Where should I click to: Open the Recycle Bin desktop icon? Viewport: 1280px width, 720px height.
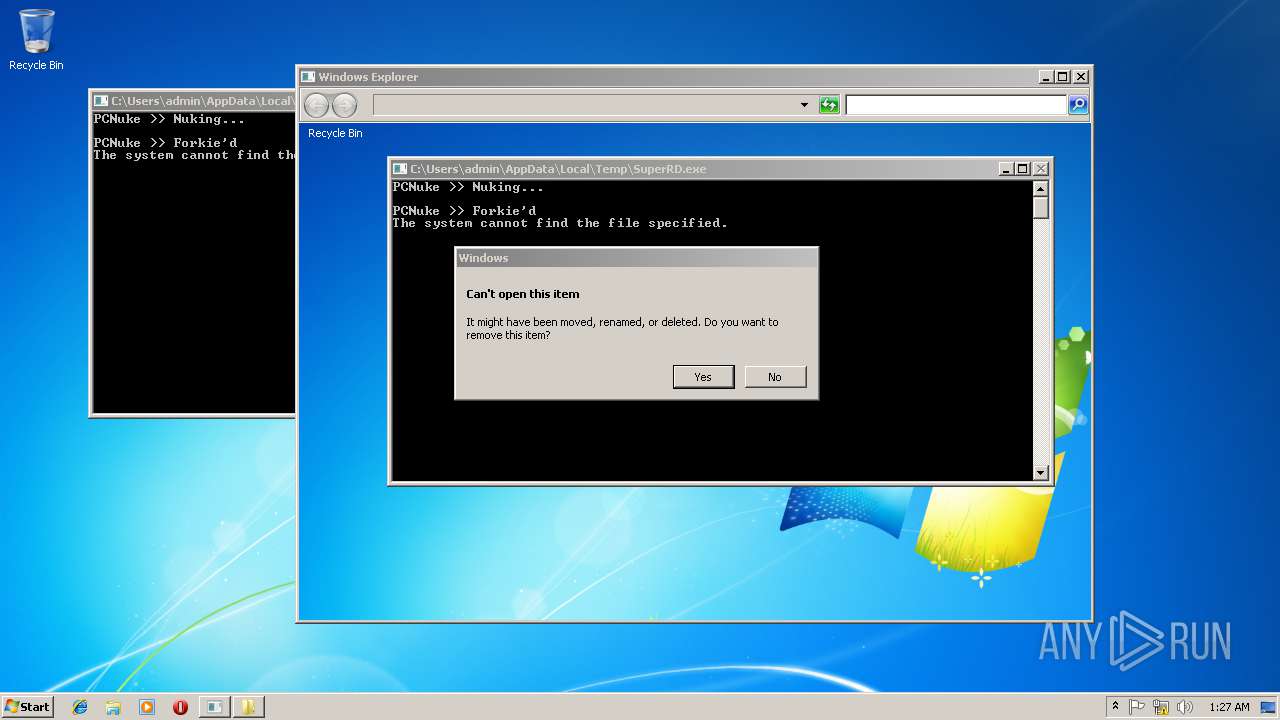pos(36,40)
